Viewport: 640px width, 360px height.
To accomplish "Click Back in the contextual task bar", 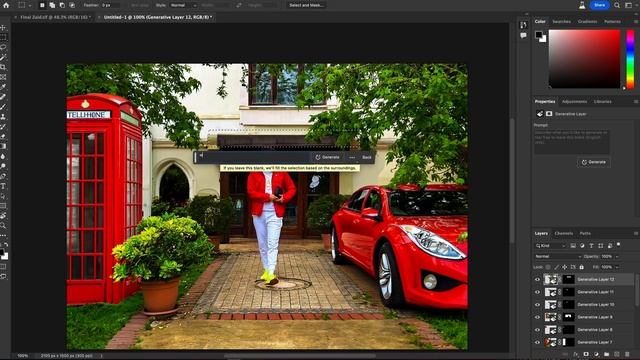I will [367, 157].
